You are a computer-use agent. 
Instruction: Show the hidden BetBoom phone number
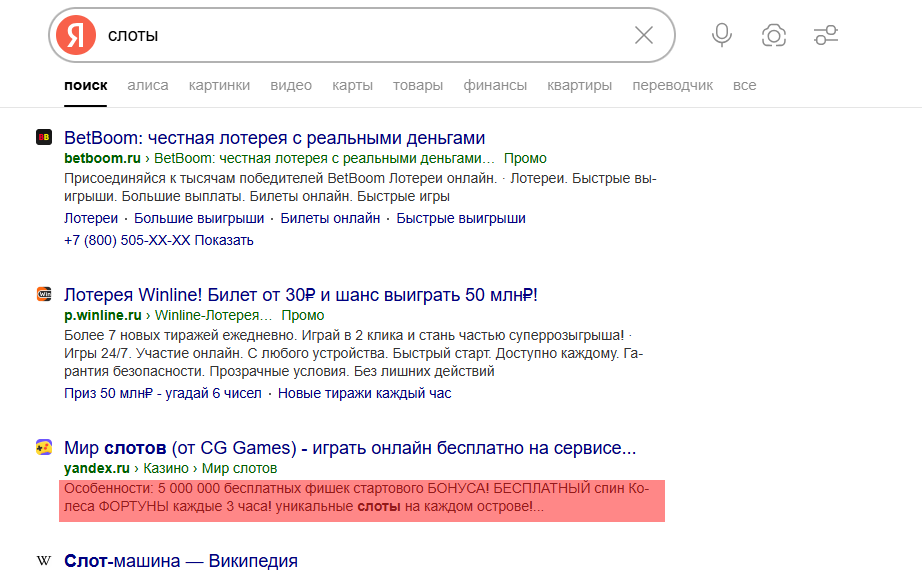coord(224,240)
